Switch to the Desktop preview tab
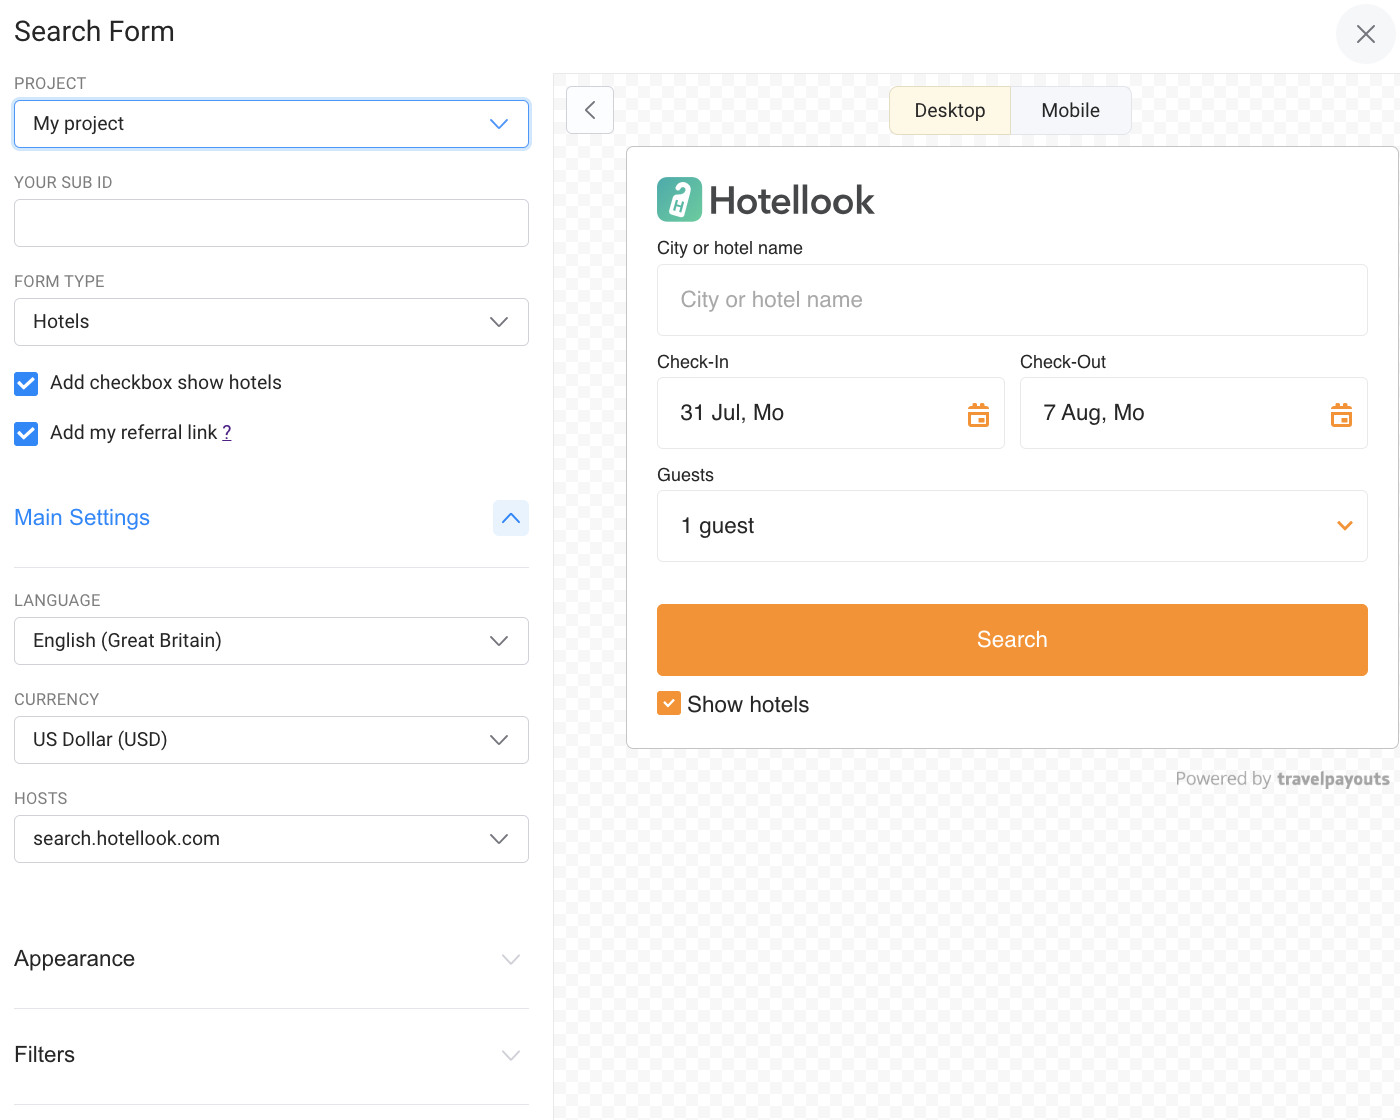This screenshot has height=1120, width=1400. (x=950, y=110)
